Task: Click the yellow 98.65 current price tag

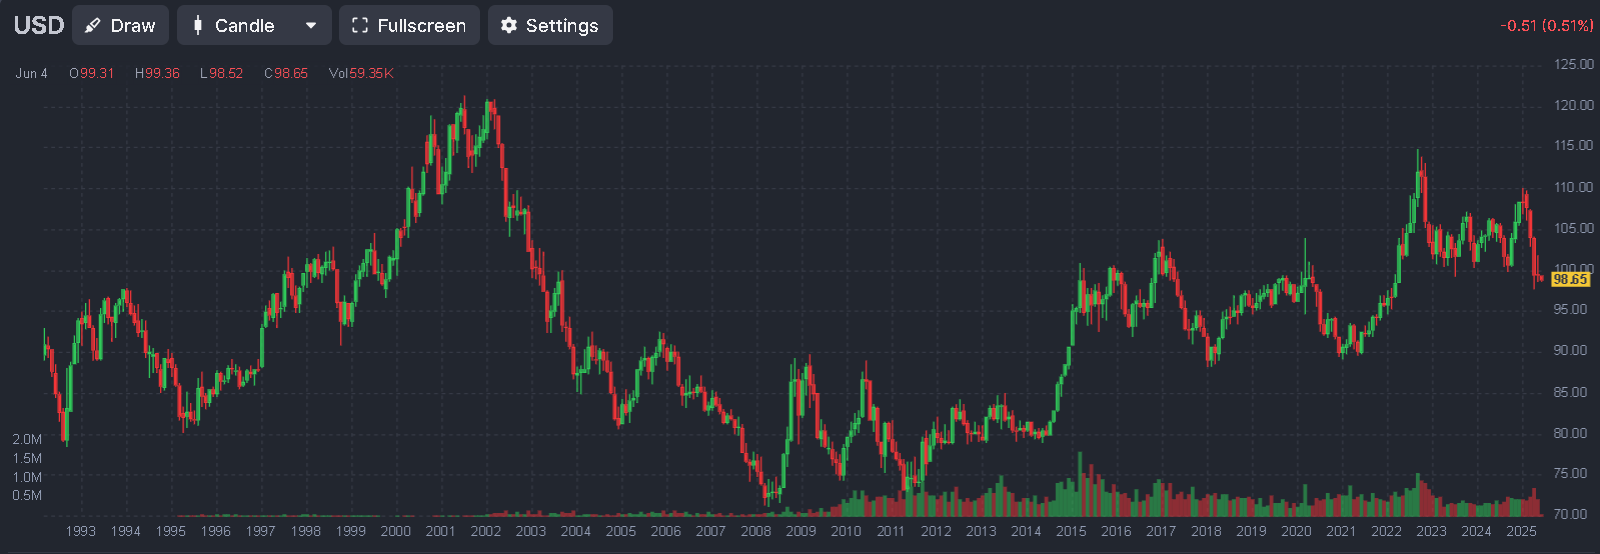Action: (1569, 279)
